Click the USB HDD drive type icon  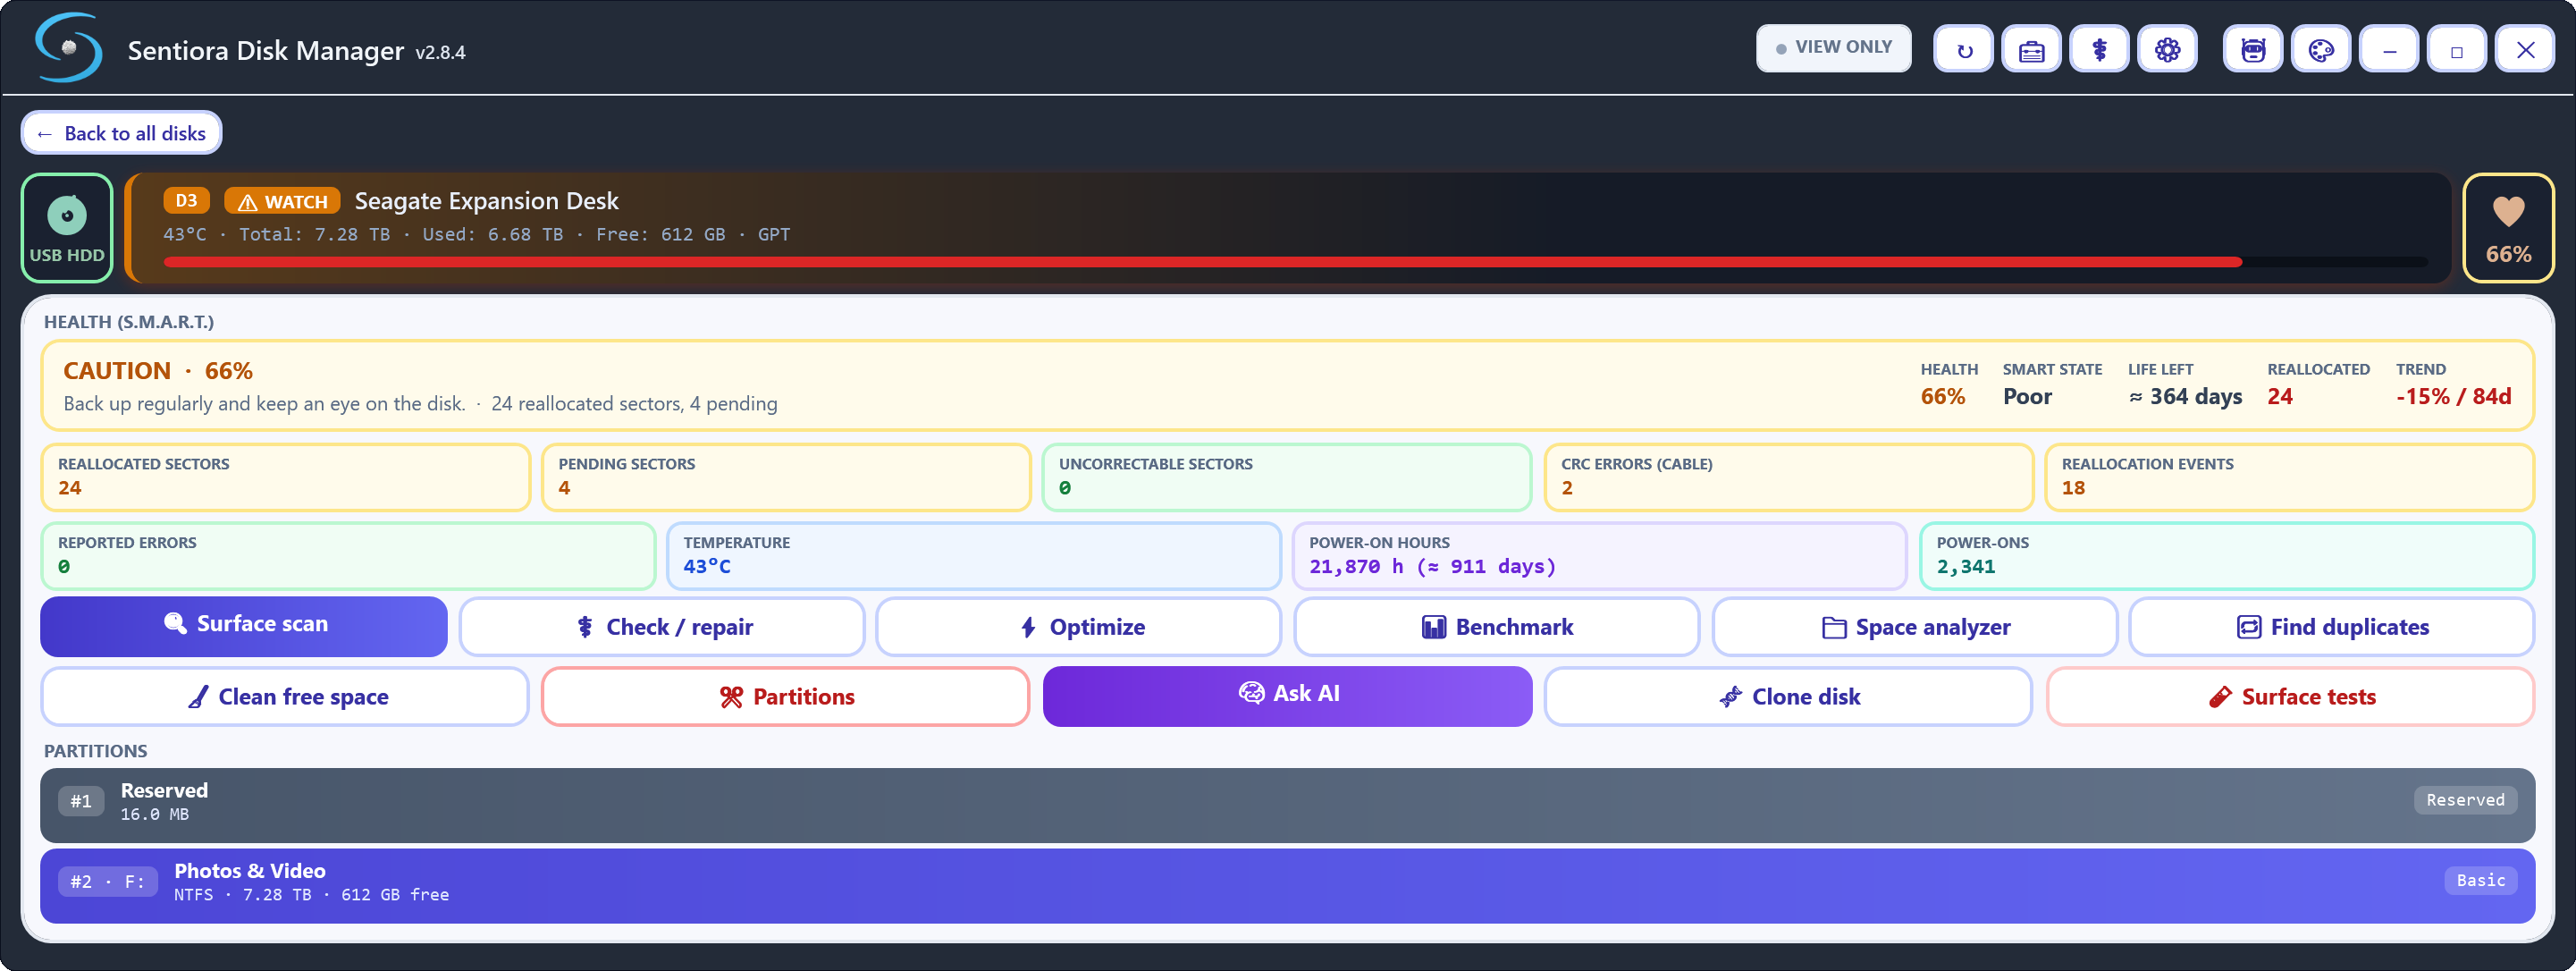67,228
